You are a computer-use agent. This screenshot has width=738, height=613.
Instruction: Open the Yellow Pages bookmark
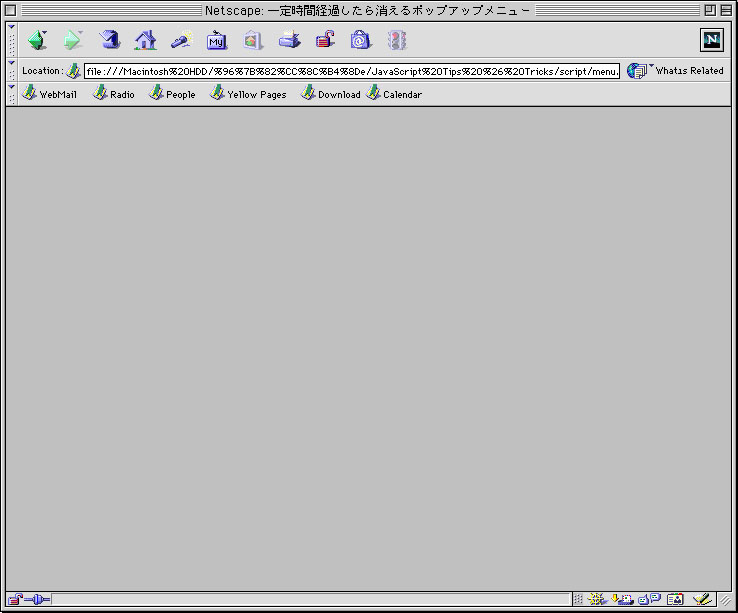click(248, 93)
